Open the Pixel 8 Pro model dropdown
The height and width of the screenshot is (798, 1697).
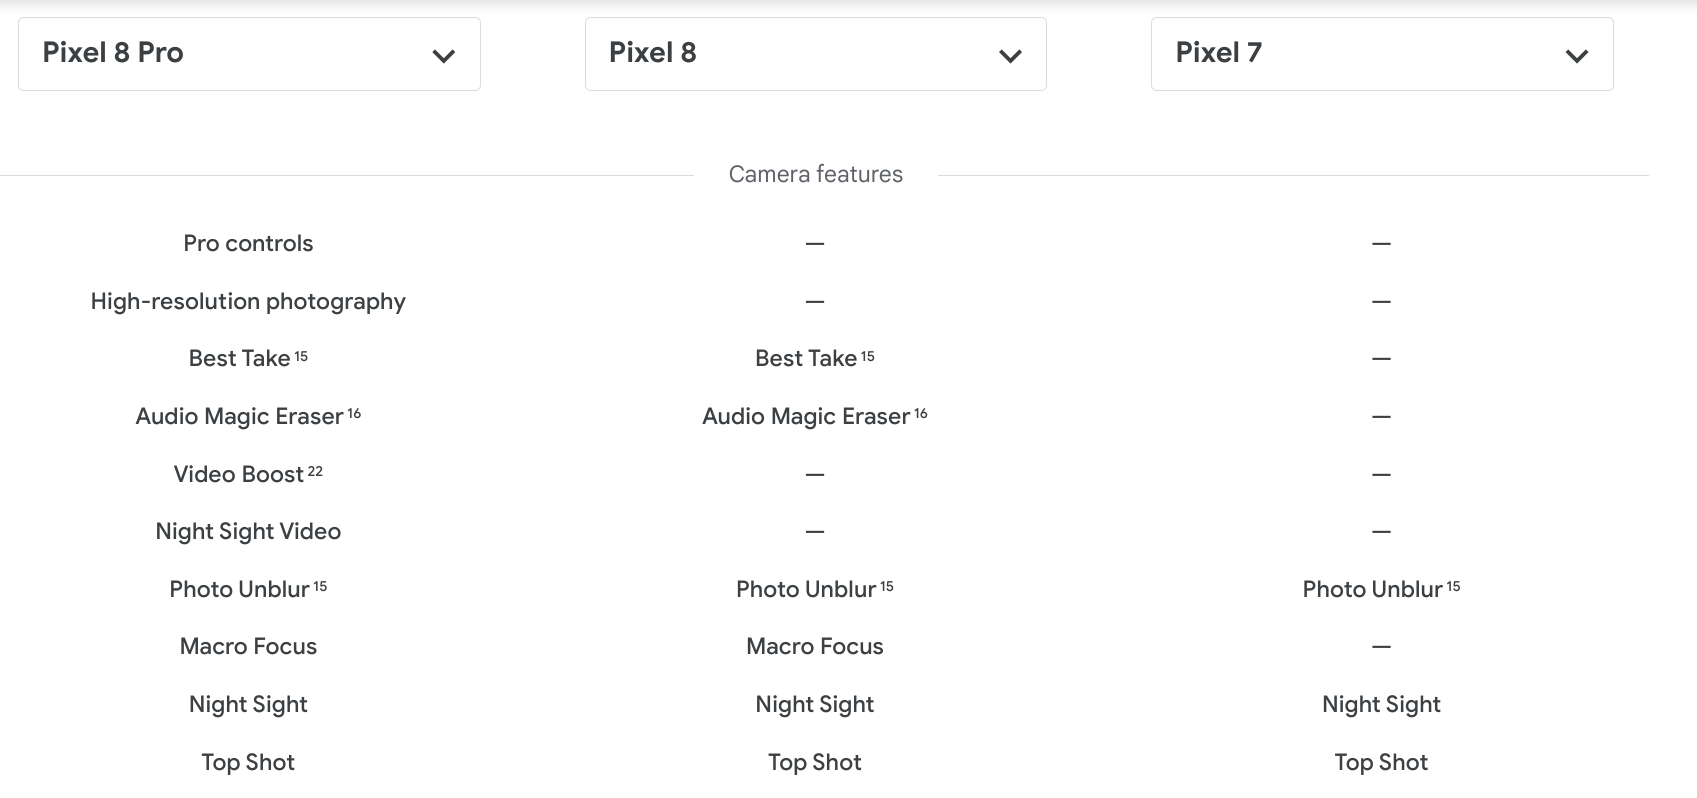248,54
